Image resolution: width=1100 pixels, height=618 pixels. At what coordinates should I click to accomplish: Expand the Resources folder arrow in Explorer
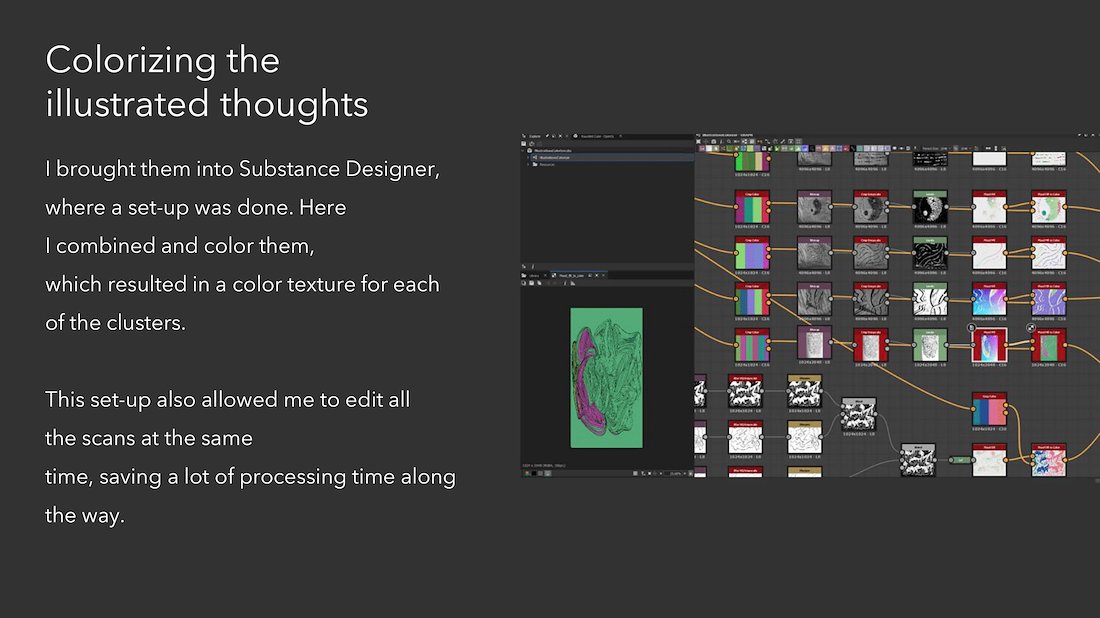(x=528, y=164)
